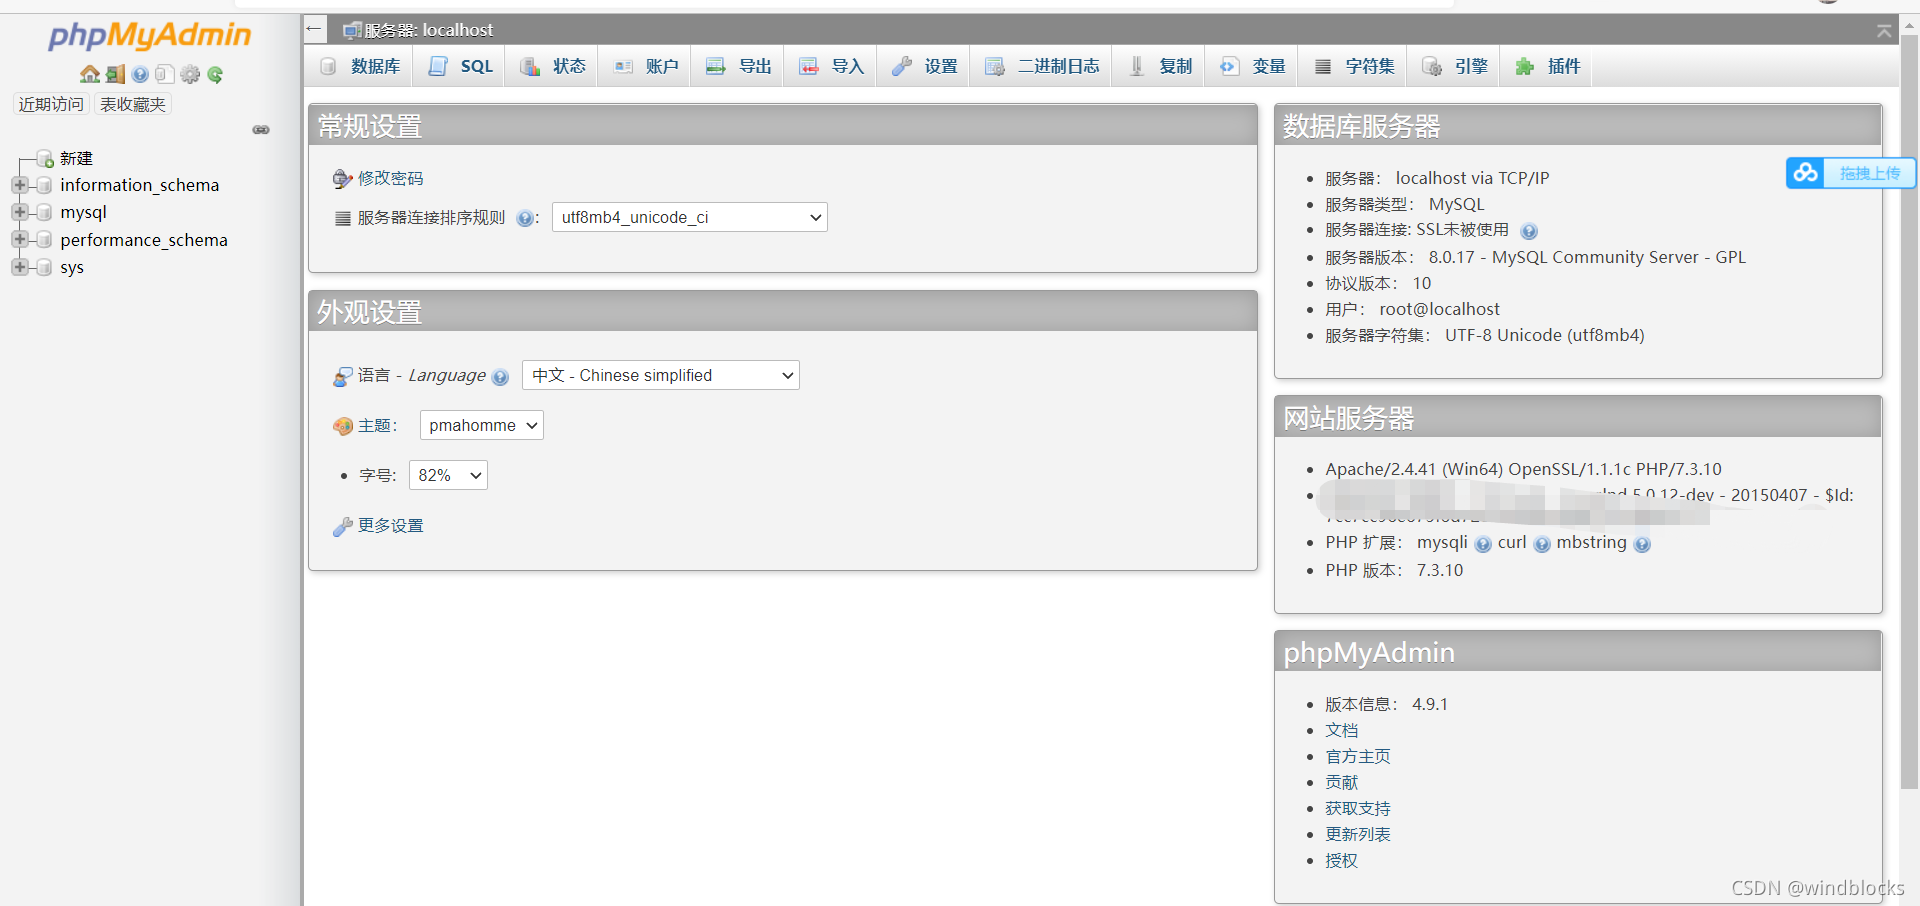
Task: Click the 获取支持 link
Action: [1357, 808]
